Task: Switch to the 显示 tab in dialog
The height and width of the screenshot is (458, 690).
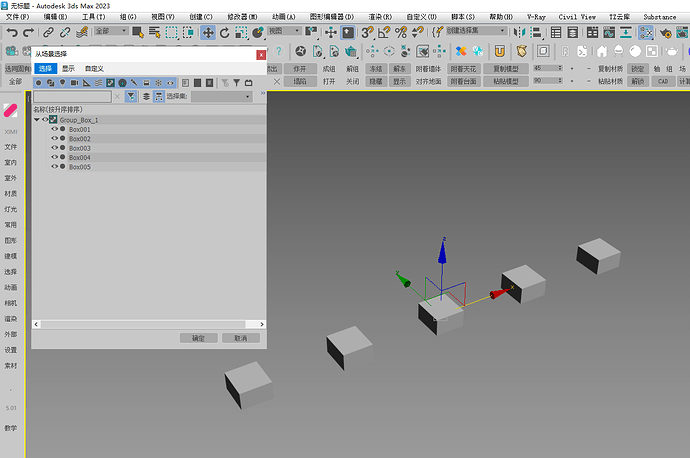Action: pyautogui.click(x=68, y=69)
